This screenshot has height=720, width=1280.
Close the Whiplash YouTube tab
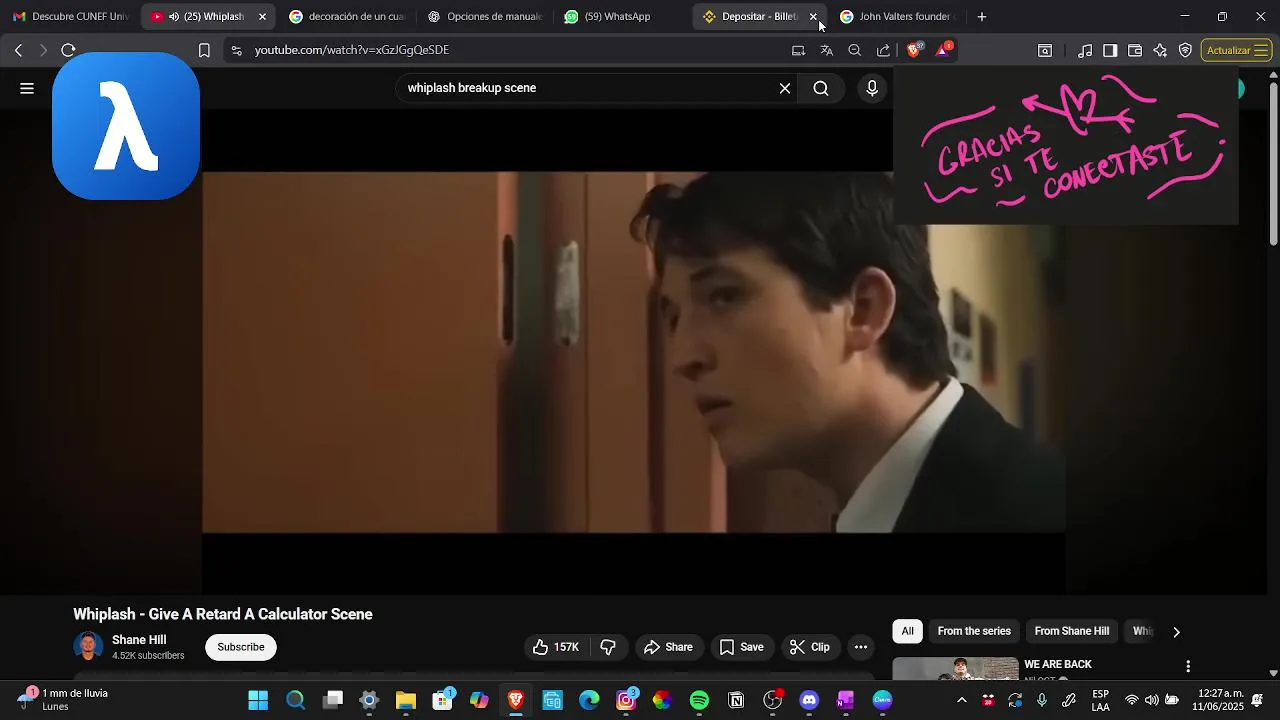tap(262, 17)
